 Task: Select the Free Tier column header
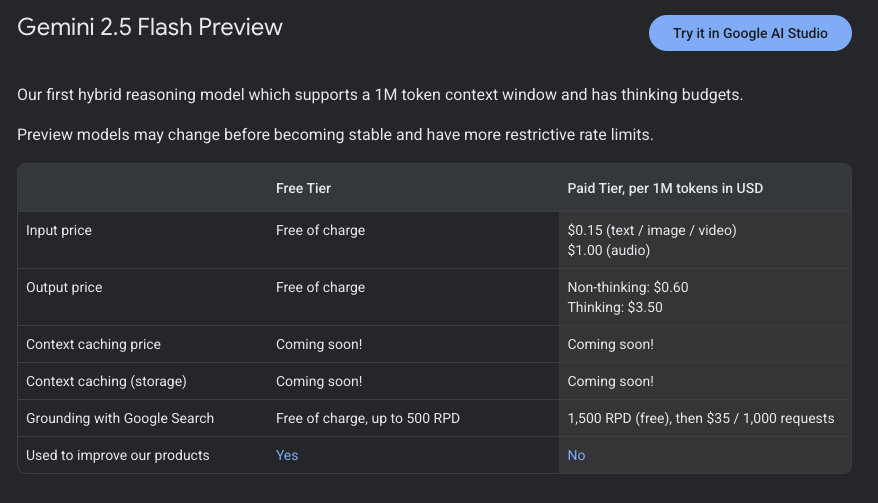(303, 188)
